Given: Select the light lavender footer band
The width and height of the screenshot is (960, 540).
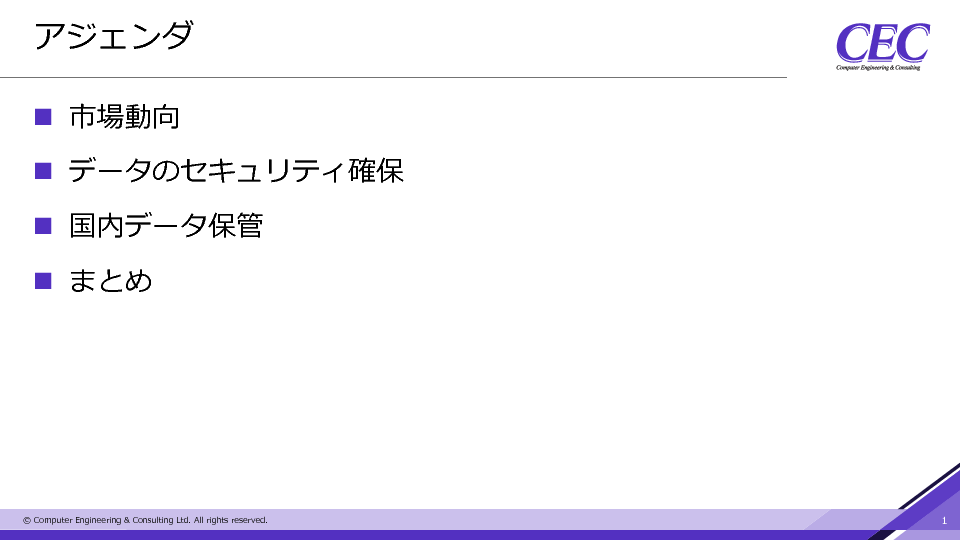Looking at the screenshot, I should click(x=500, y=519).
